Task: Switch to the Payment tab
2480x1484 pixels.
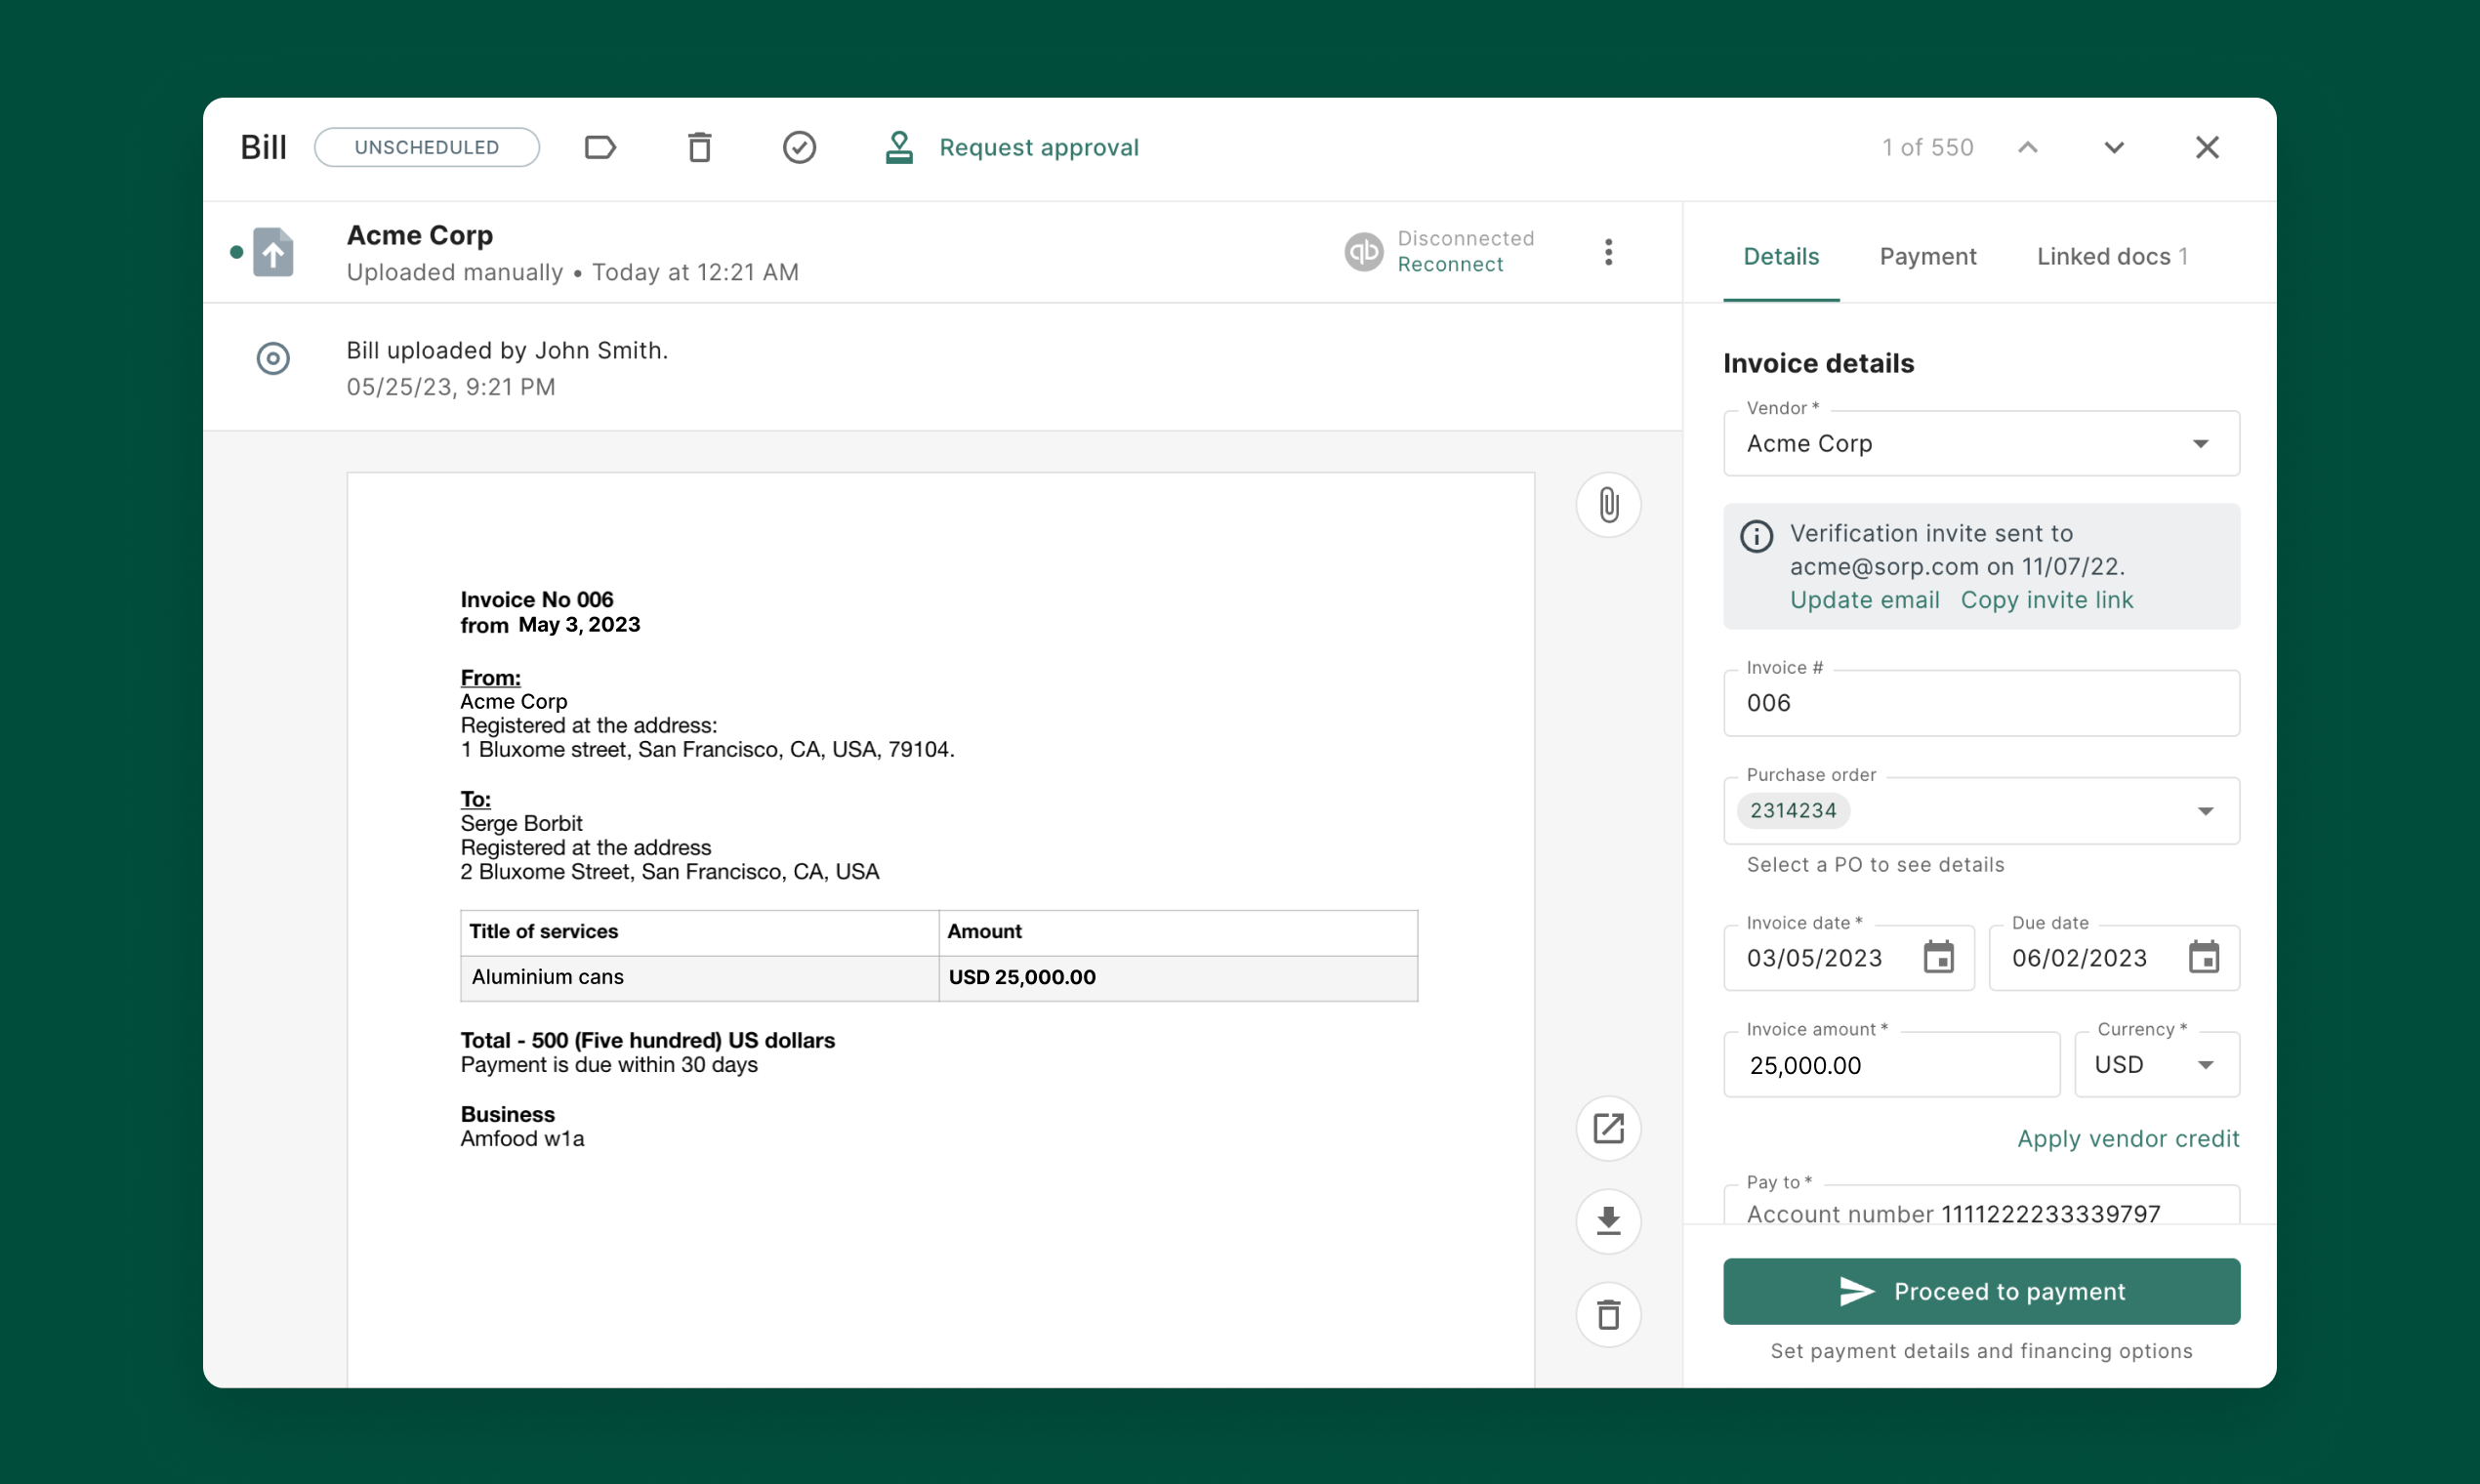Action: click(x=1927, y=256)
